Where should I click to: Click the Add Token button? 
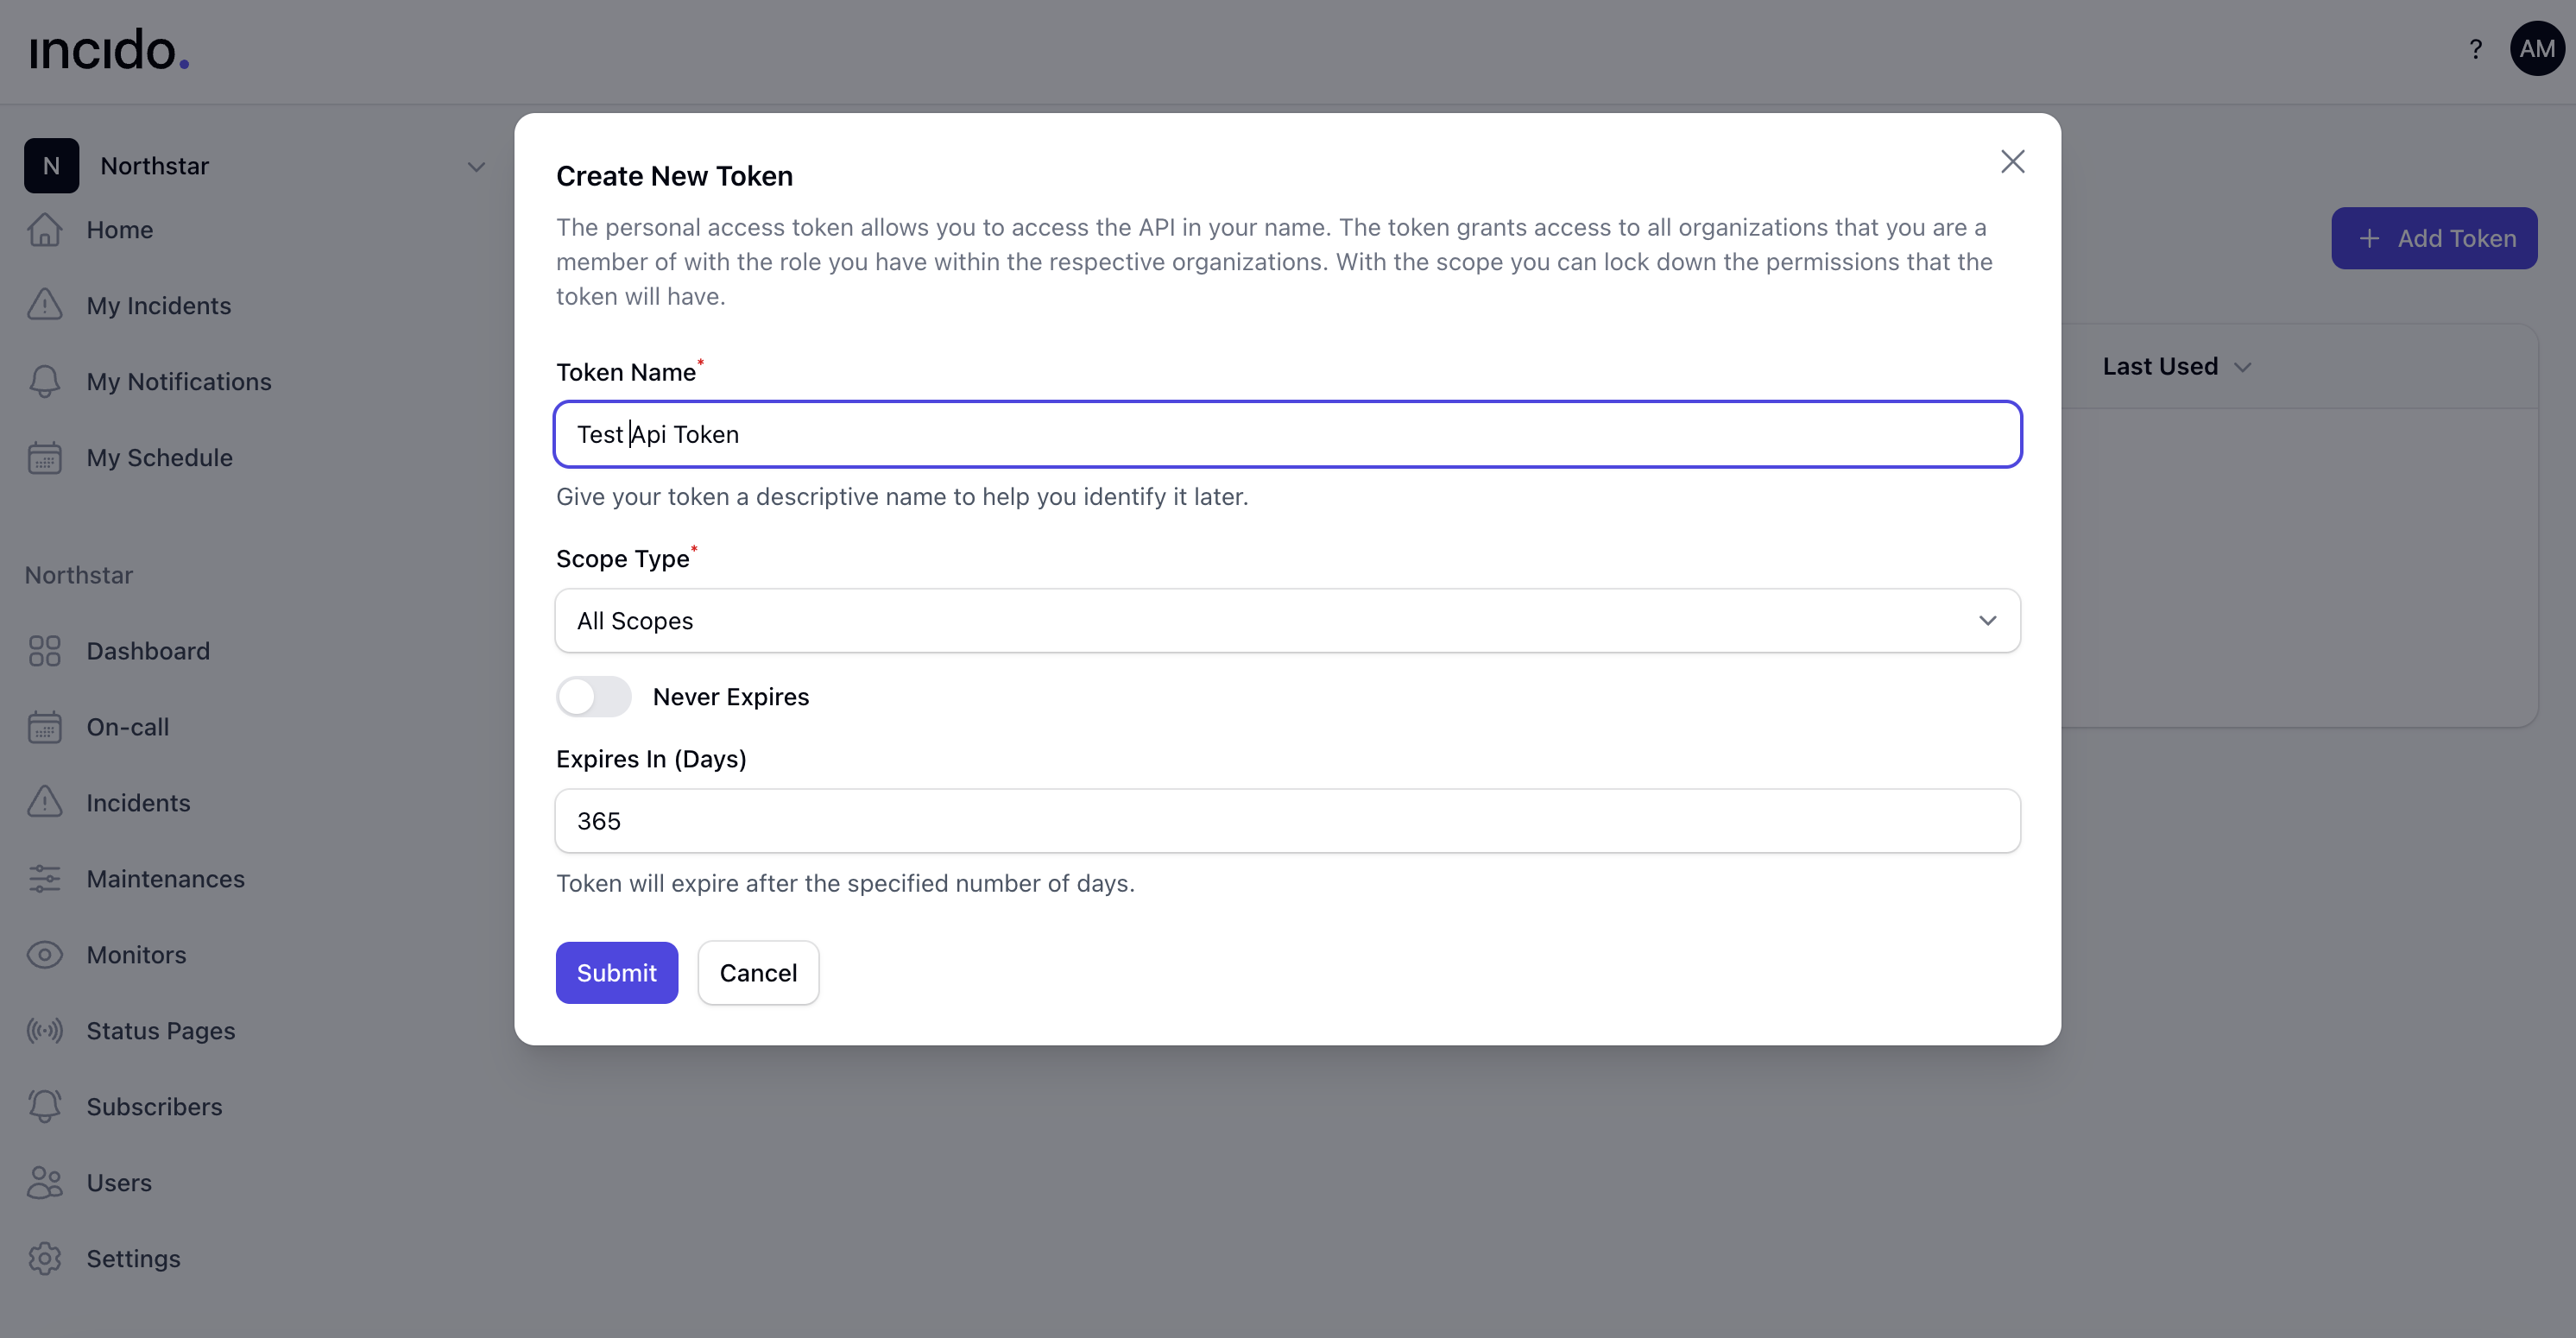click(2434, 238)
